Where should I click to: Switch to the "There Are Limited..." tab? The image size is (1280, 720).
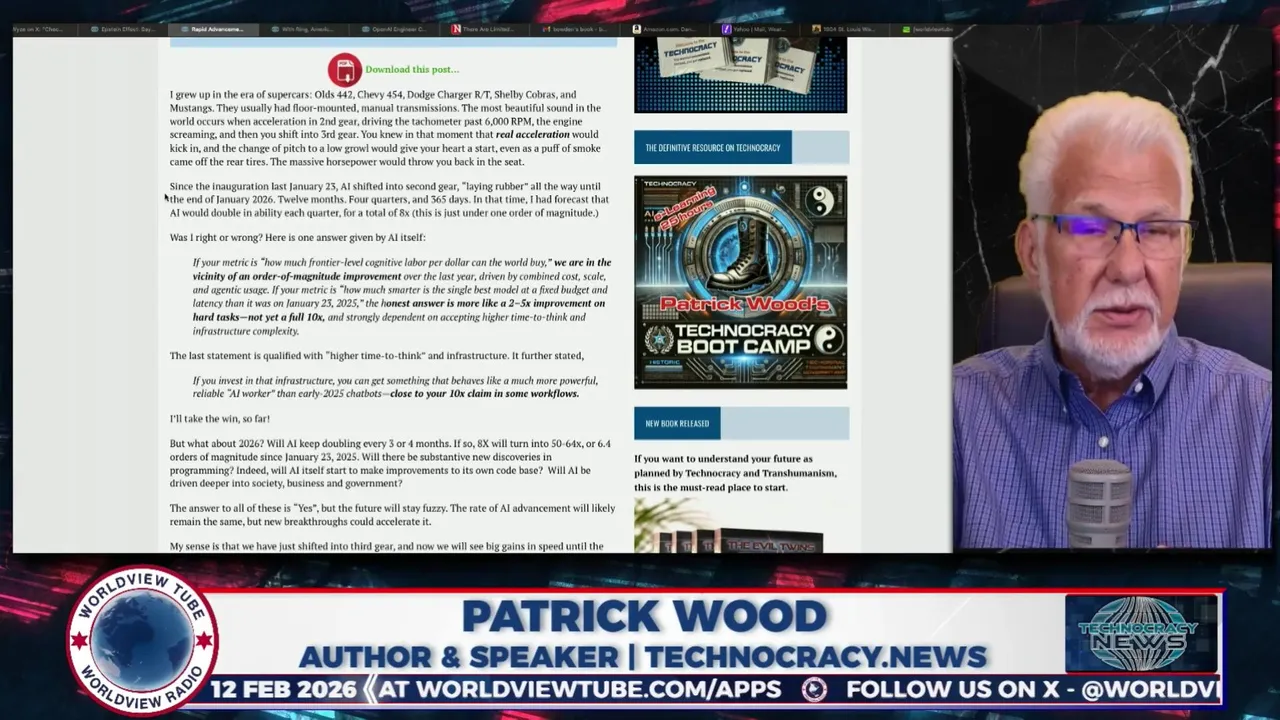pos(483,29)
